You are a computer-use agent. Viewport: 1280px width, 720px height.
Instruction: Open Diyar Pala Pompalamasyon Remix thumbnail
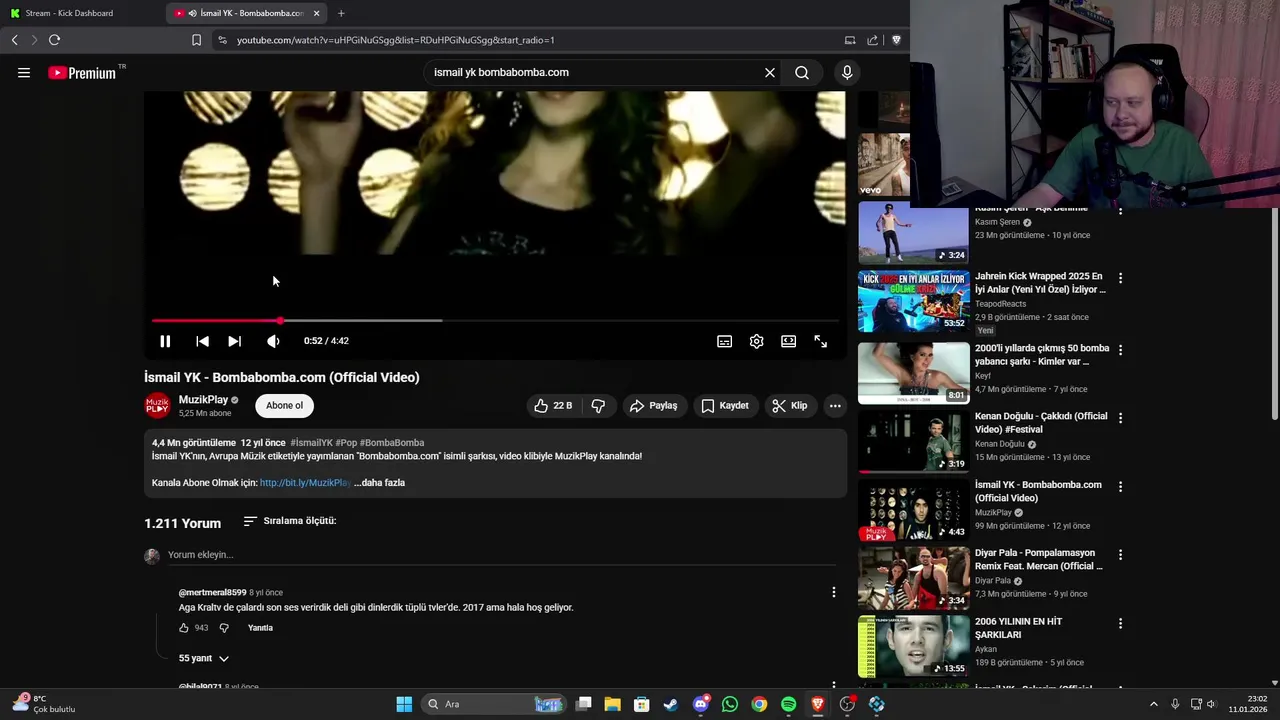pyautogui.click(x=913, y=578)
